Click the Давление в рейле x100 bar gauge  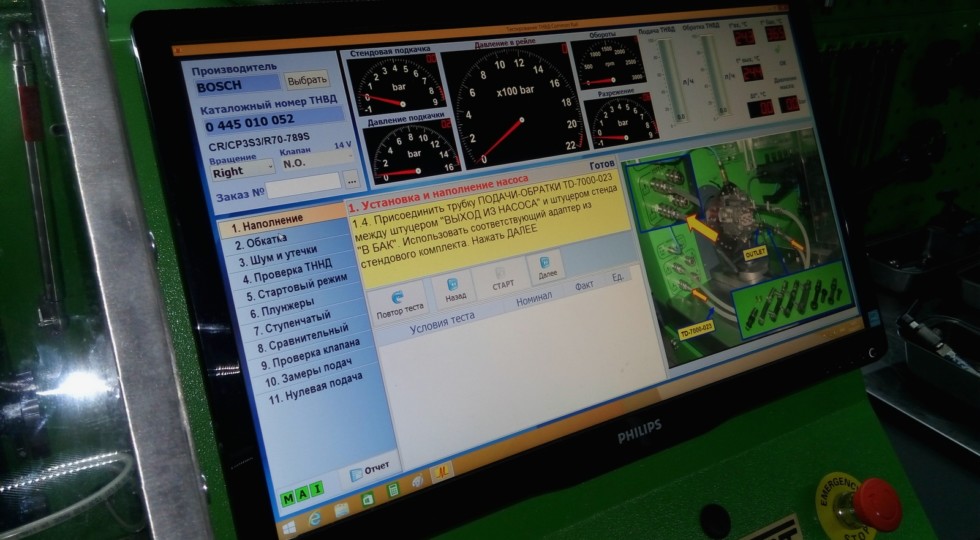(513, 106)
